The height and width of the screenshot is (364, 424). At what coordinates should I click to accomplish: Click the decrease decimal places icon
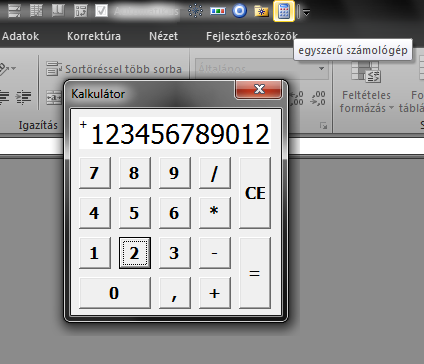click(x=318, y=99)
